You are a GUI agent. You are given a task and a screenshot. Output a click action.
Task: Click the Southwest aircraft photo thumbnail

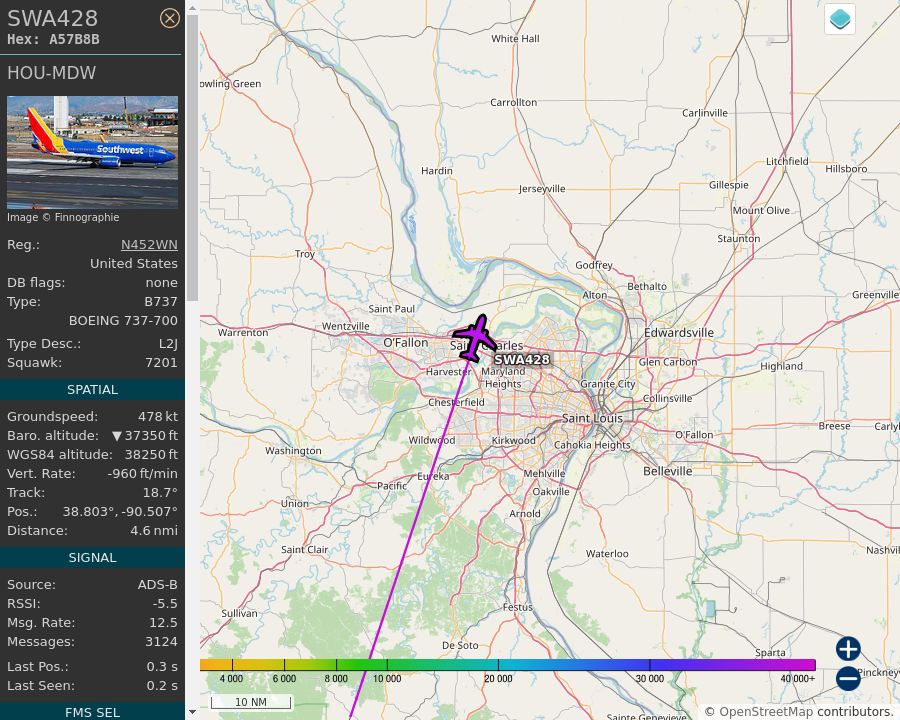(x=92, y=152)
